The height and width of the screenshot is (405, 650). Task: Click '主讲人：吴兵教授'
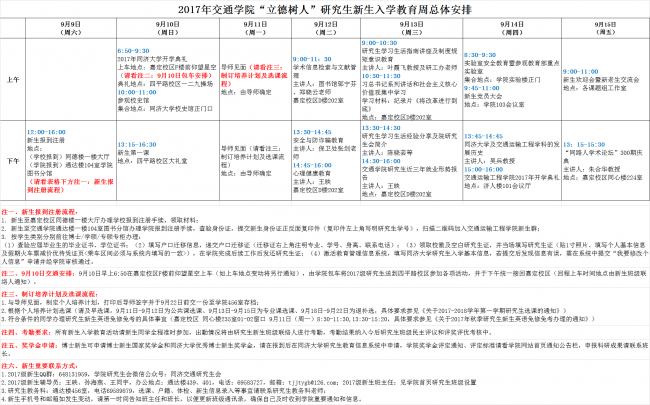click(x=489, y=161)
